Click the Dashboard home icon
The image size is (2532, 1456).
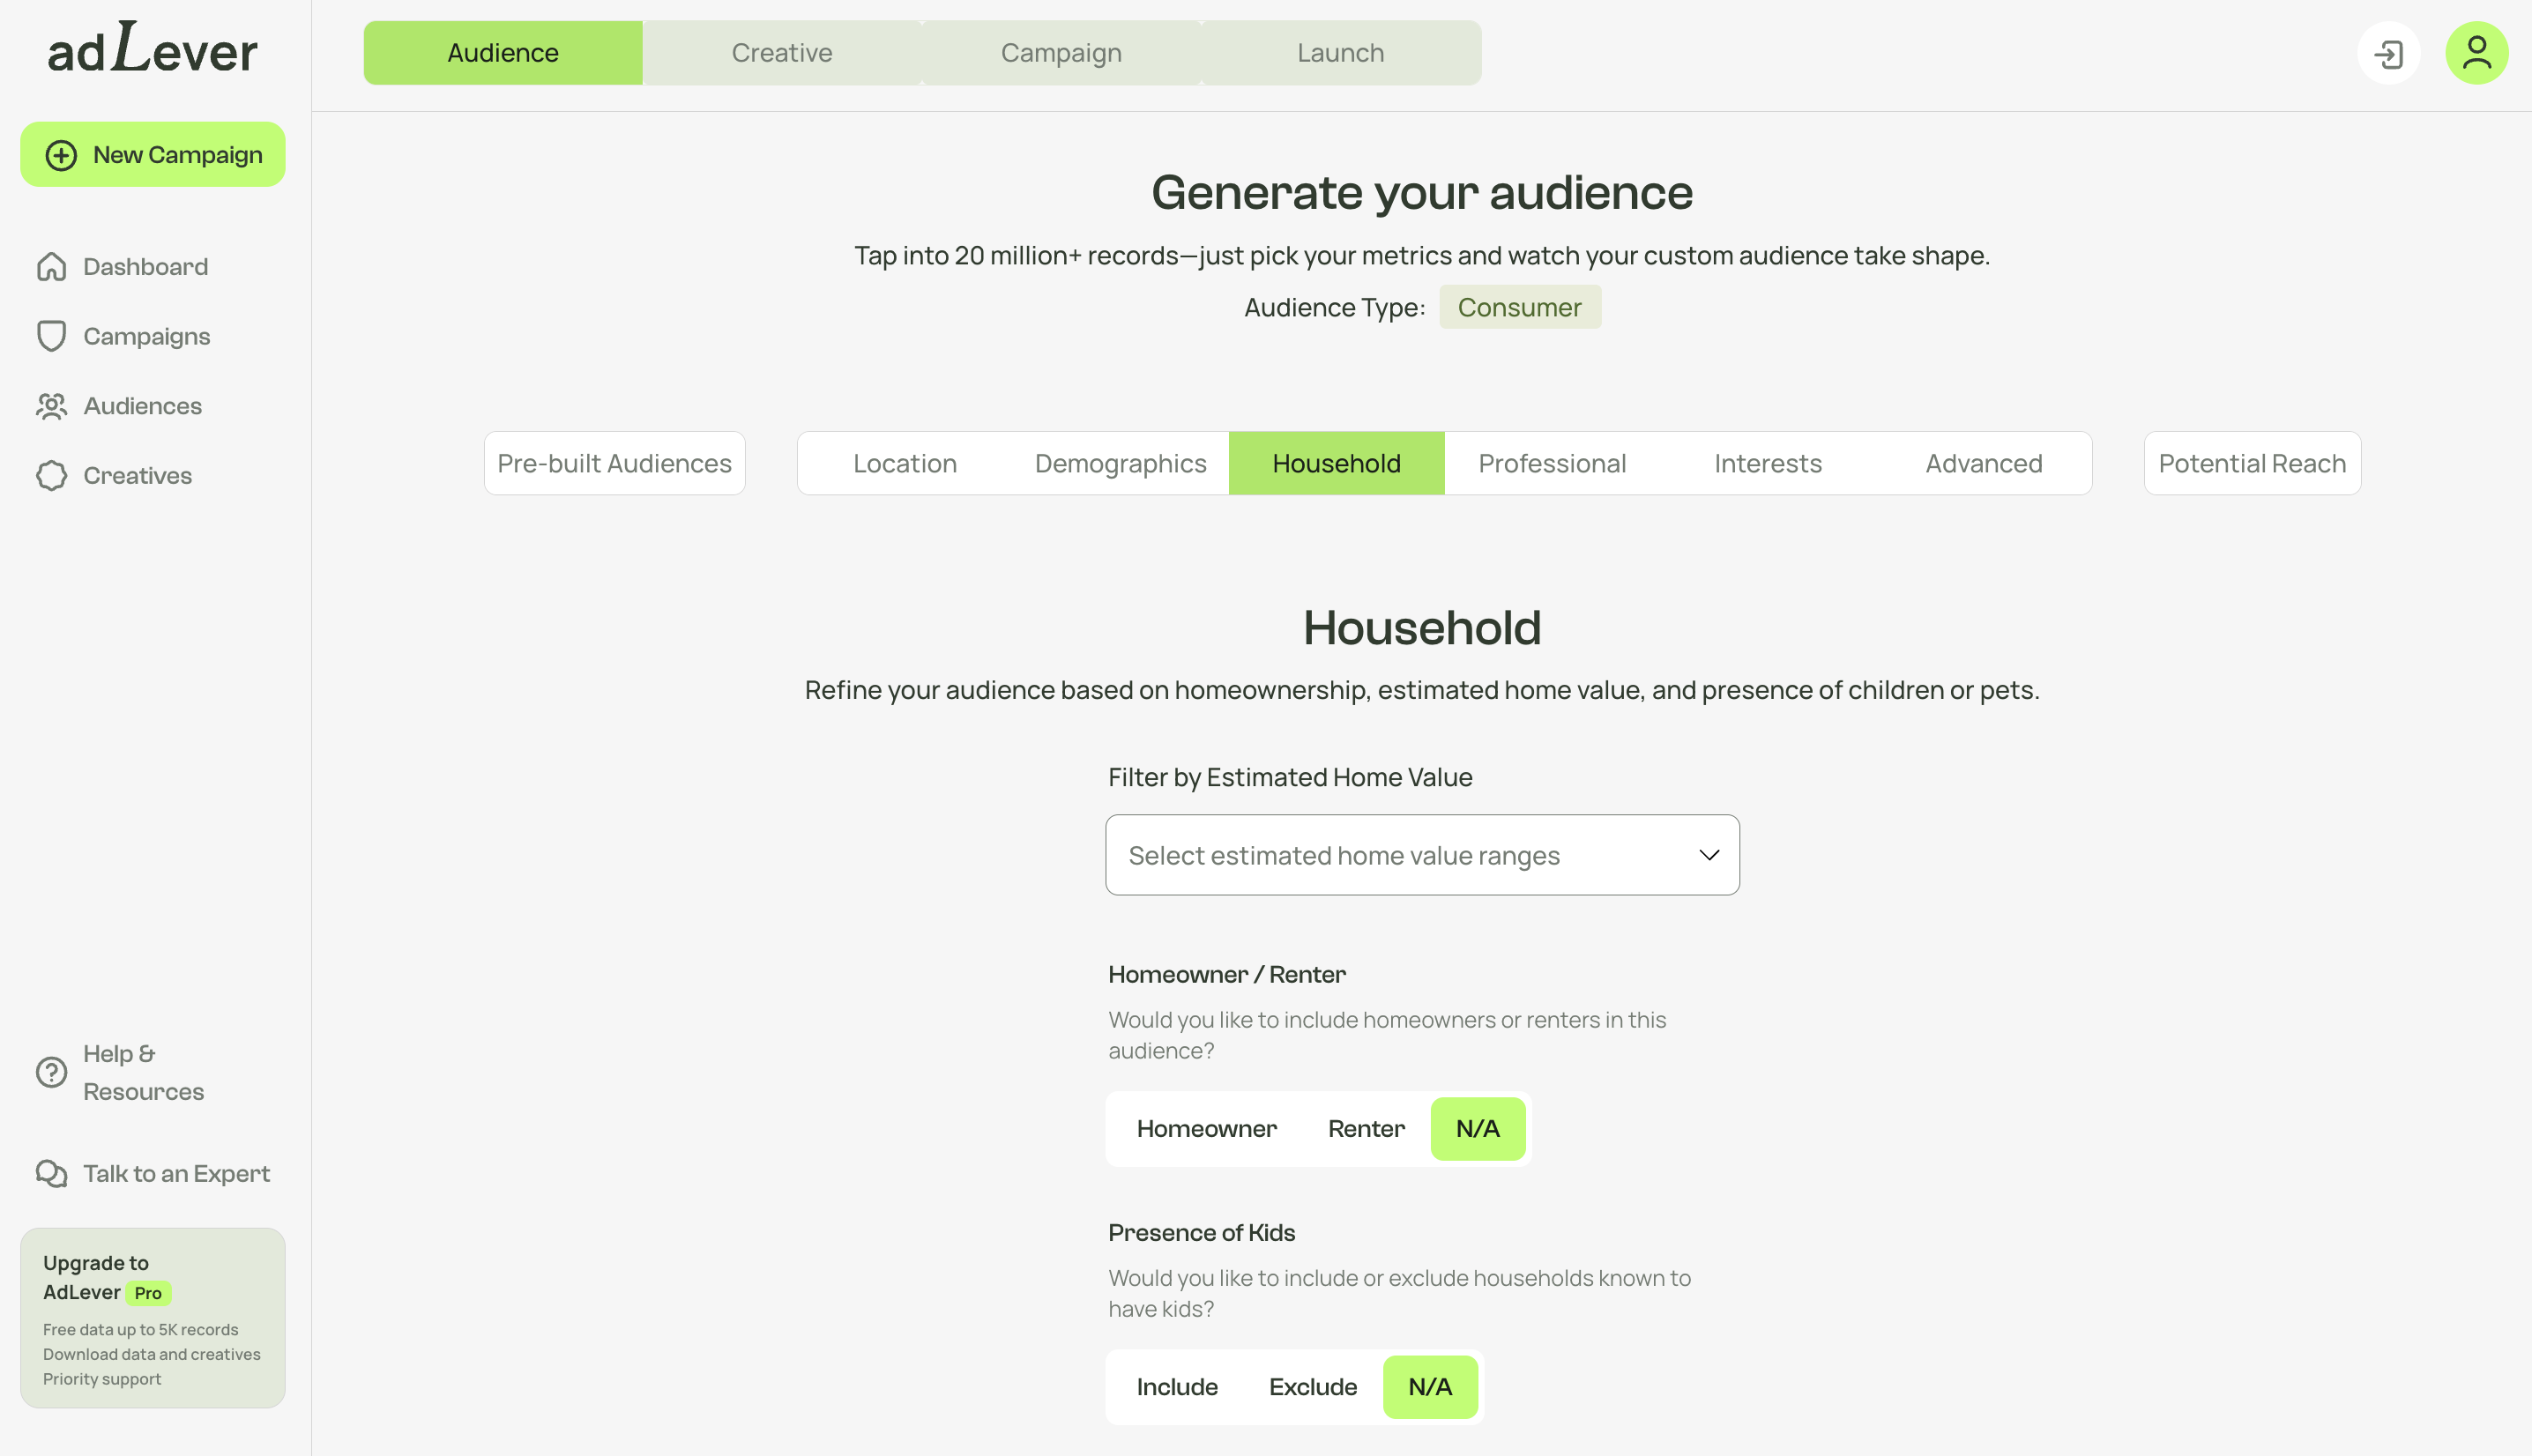[x=51, y=266]
